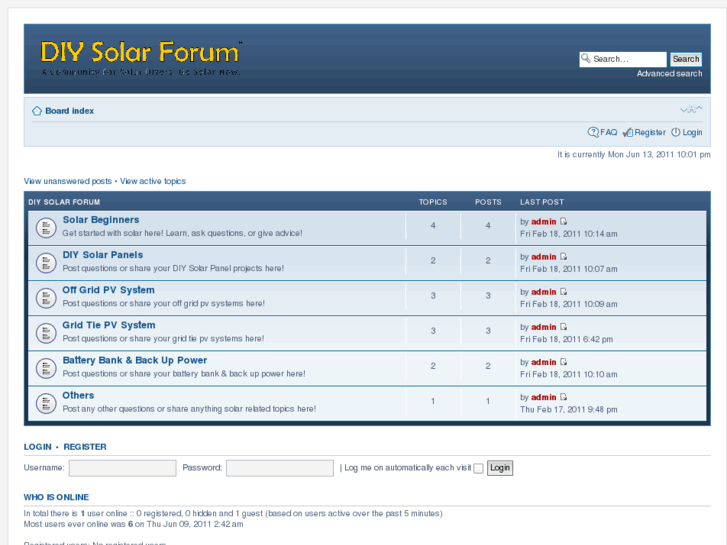This screenshot has height=545, width=727.
Task: Open Battery Bank & Back Up Power forum
Action: point(135,360)
